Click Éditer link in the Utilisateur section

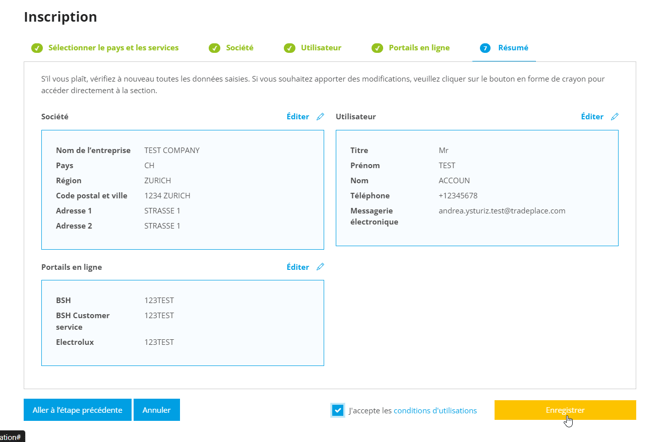(x=592, y=117)
